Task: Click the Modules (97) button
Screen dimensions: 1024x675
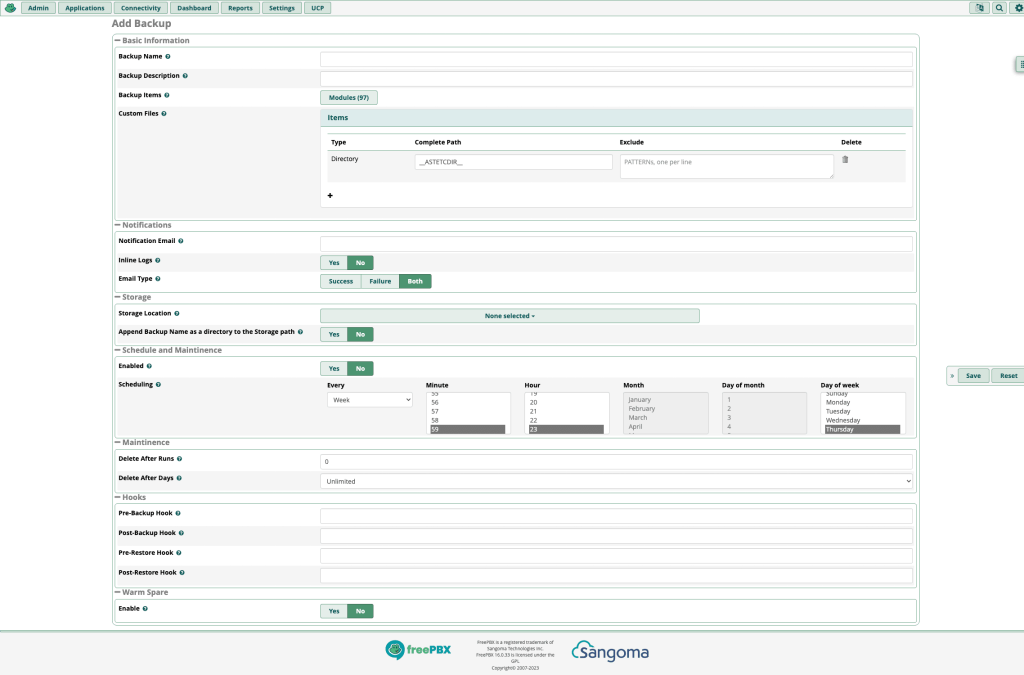Action: (x=348, y=98)
